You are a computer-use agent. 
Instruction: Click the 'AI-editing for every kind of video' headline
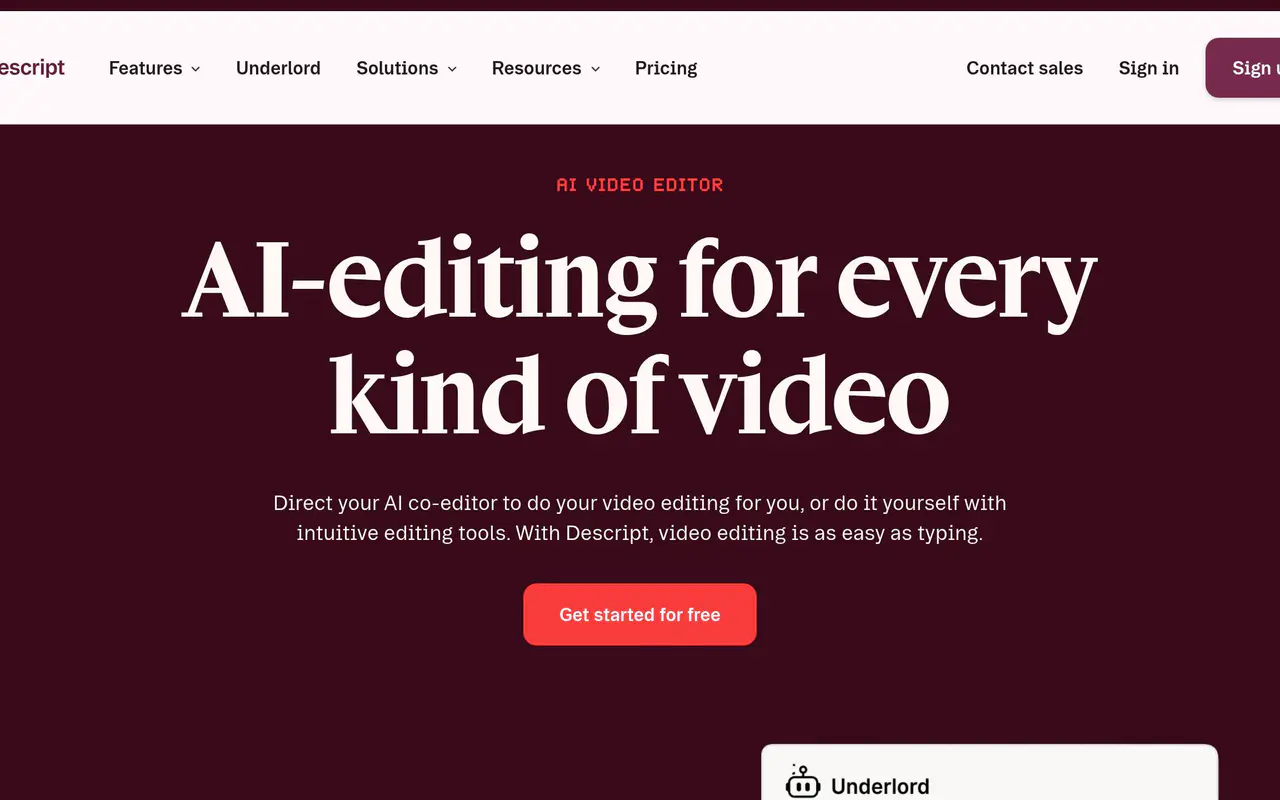click(x=640, y=338)
